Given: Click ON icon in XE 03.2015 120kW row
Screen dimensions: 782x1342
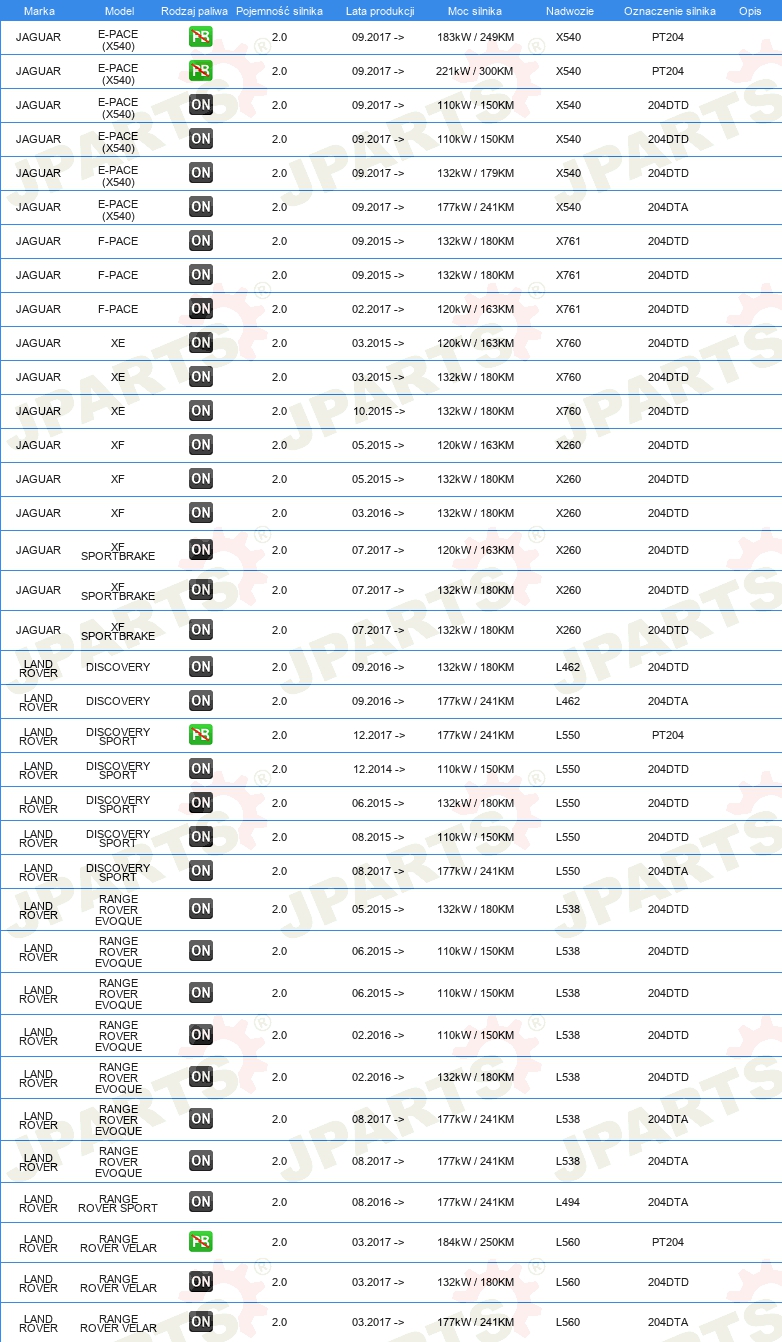Looking at the screenshot, I should (x=201, y=343).
